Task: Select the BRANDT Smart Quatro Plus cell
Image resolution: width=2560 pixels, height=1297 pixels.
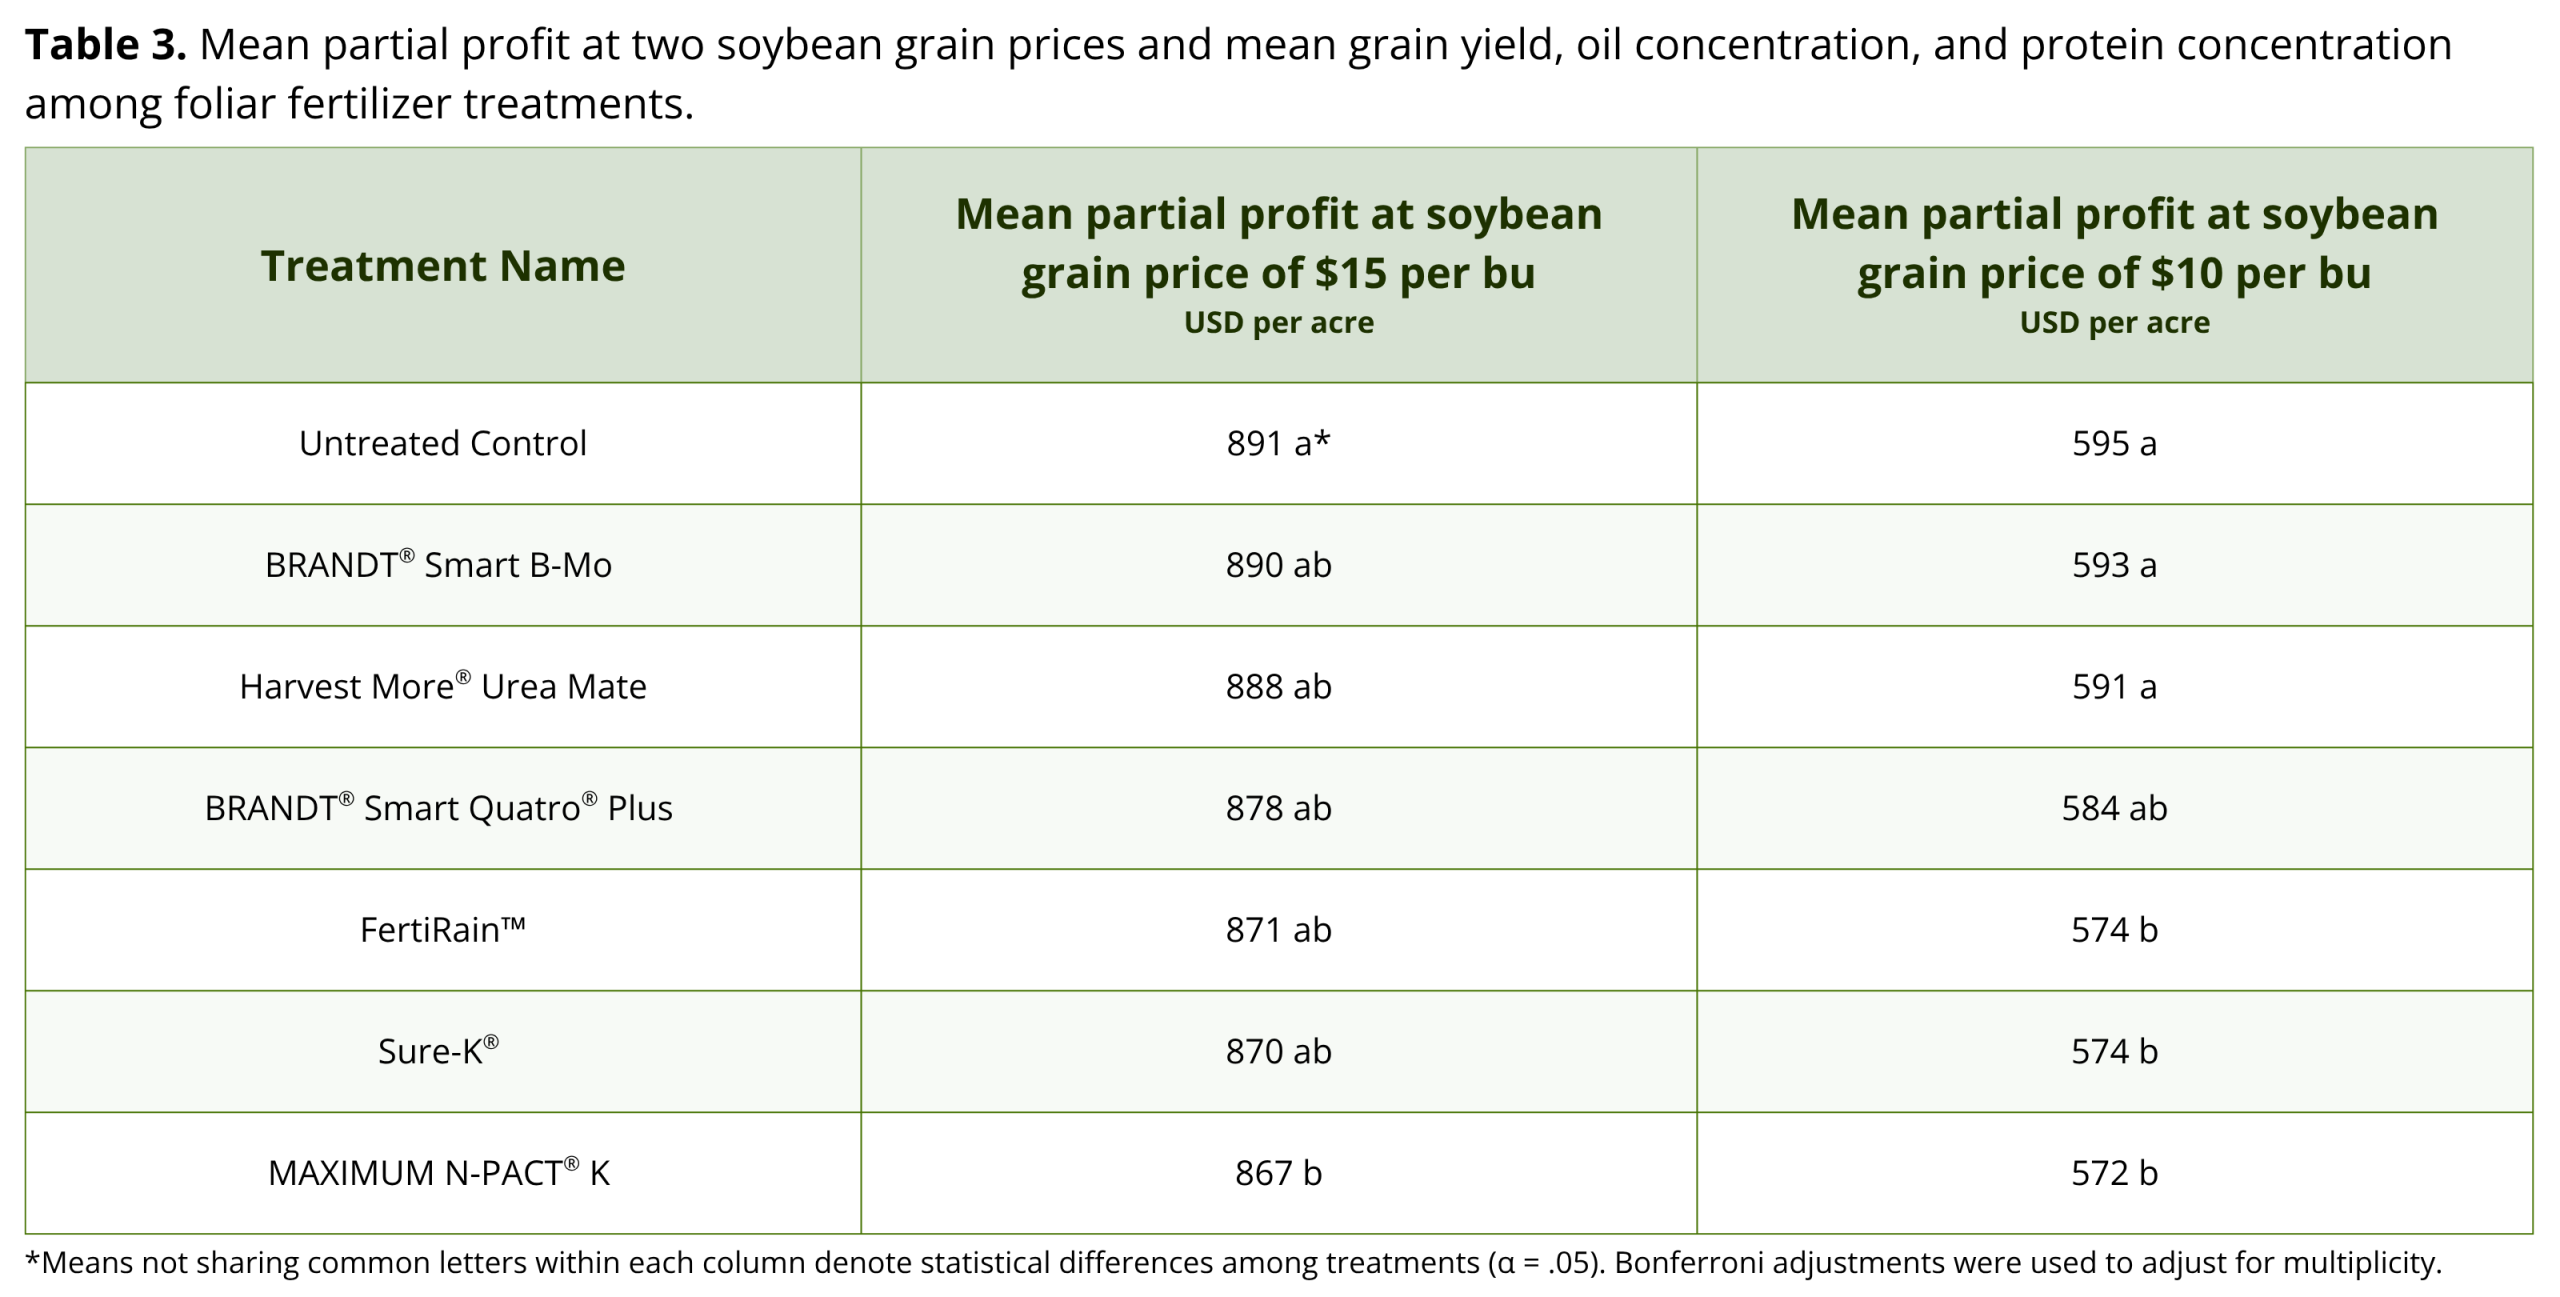Action: 438,808
